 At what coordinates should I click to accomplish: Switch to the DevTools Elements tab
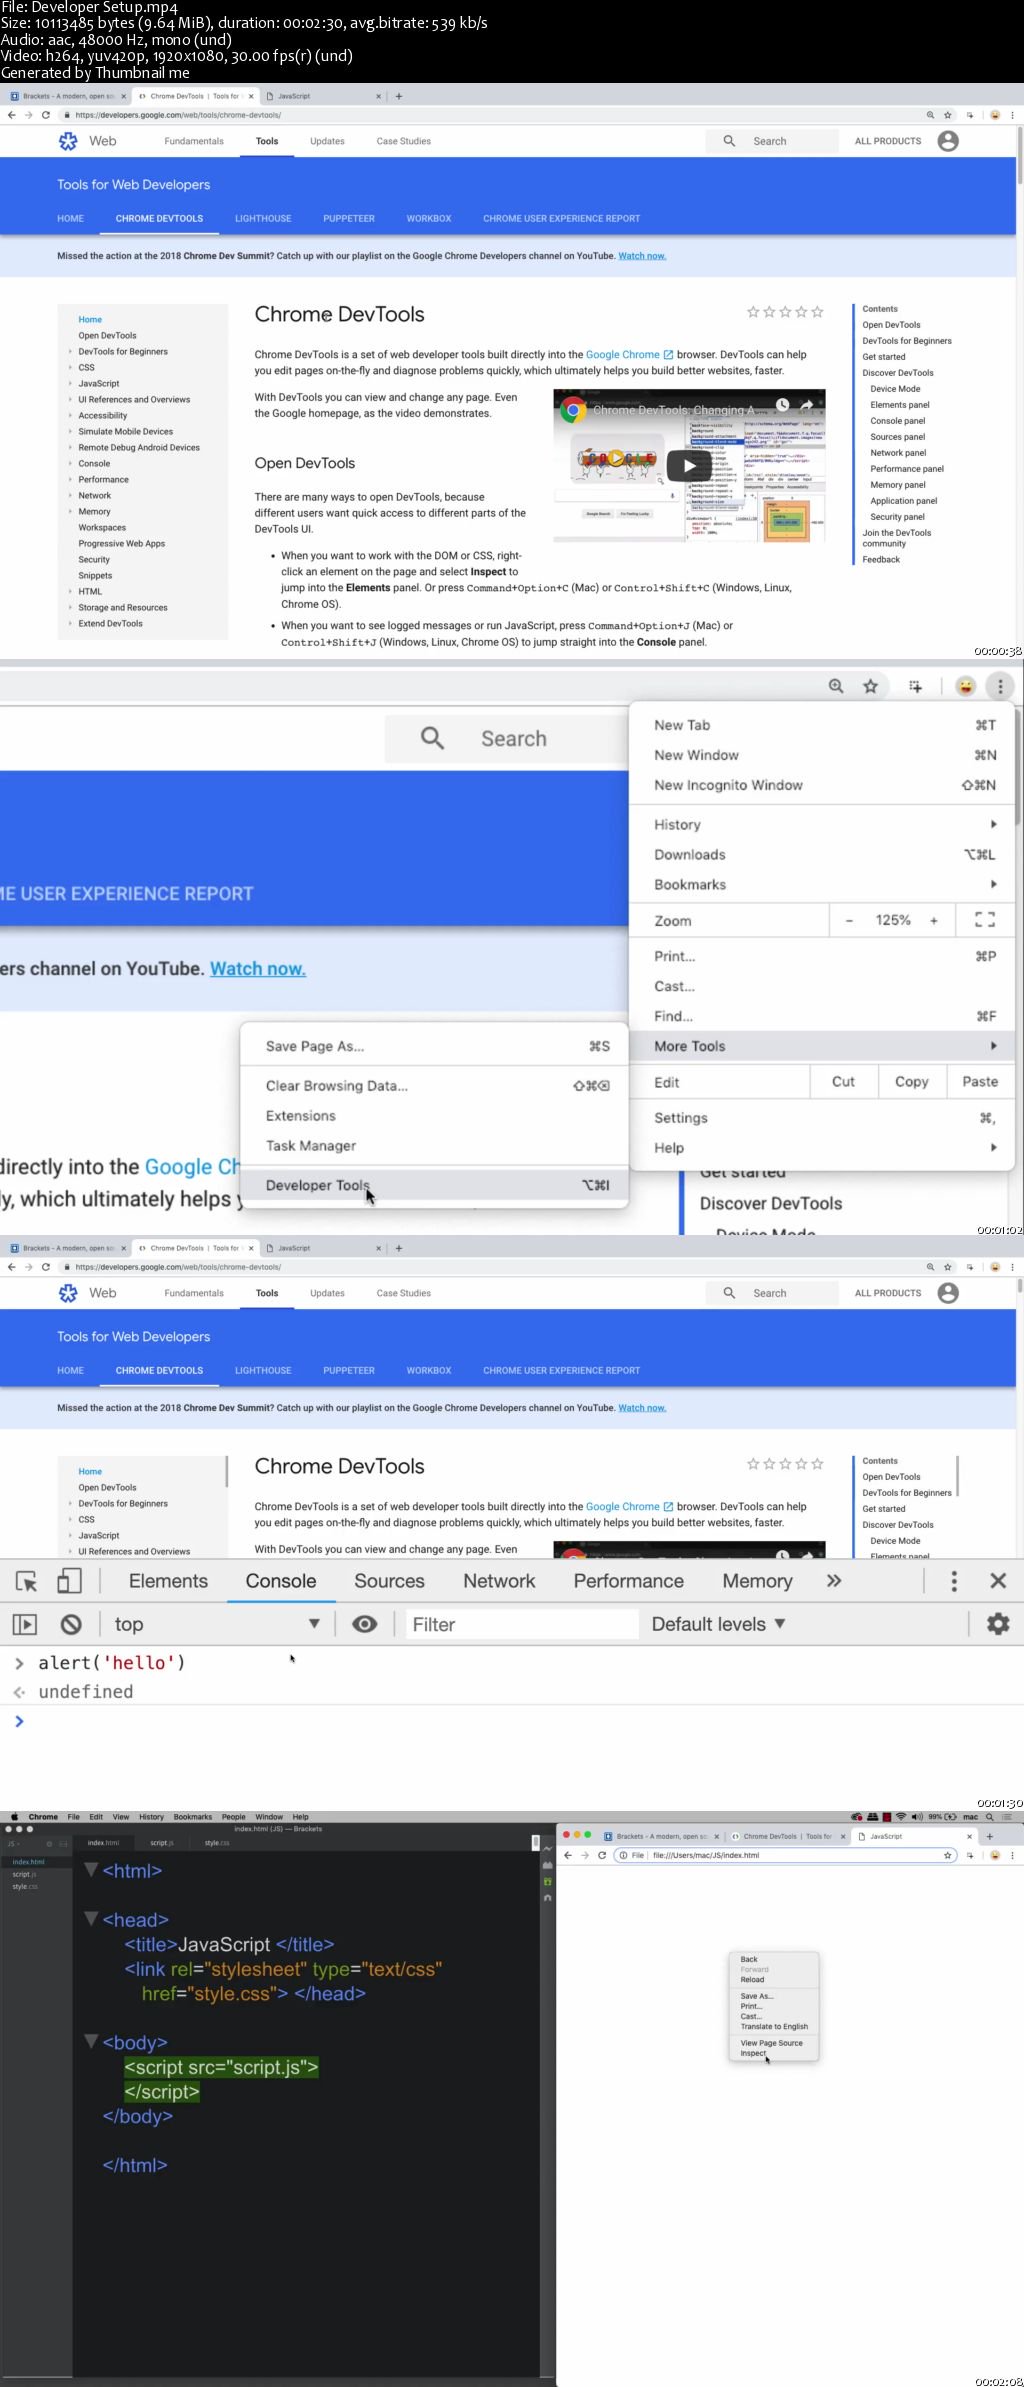point(168,1581)
